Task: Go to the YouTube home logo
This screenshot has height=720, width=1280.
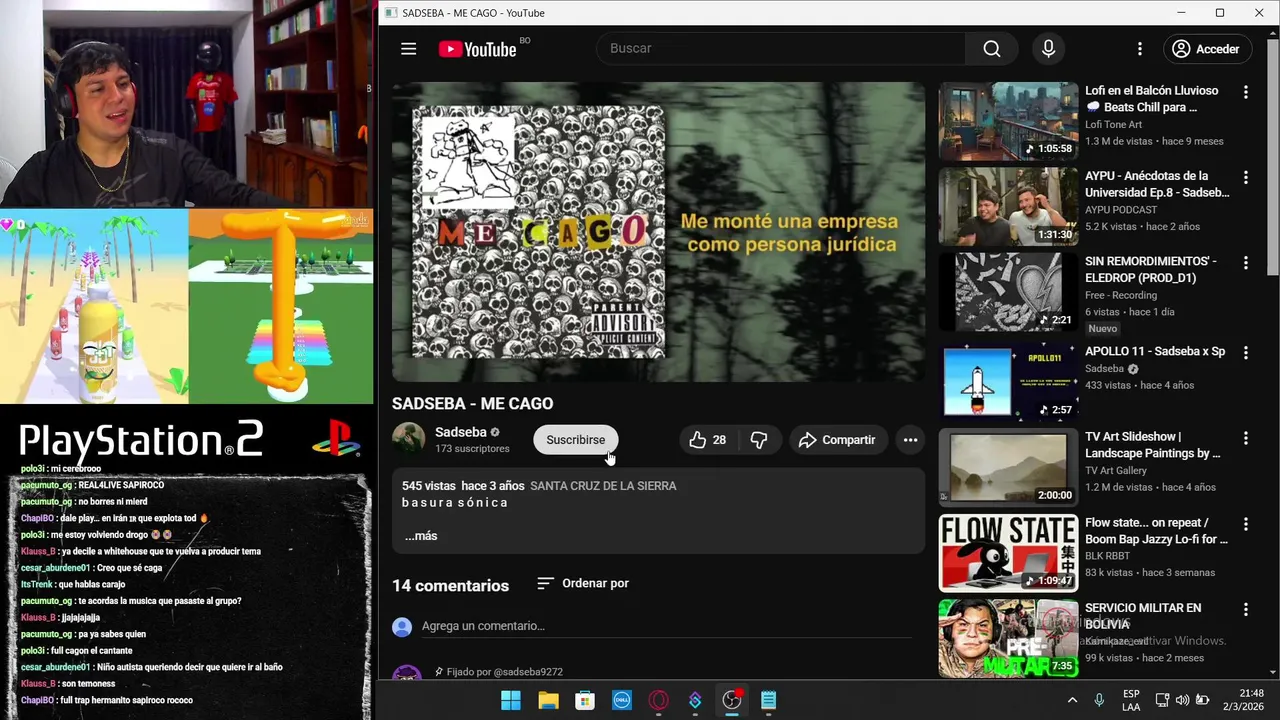Action: click(x=477, y=49)
